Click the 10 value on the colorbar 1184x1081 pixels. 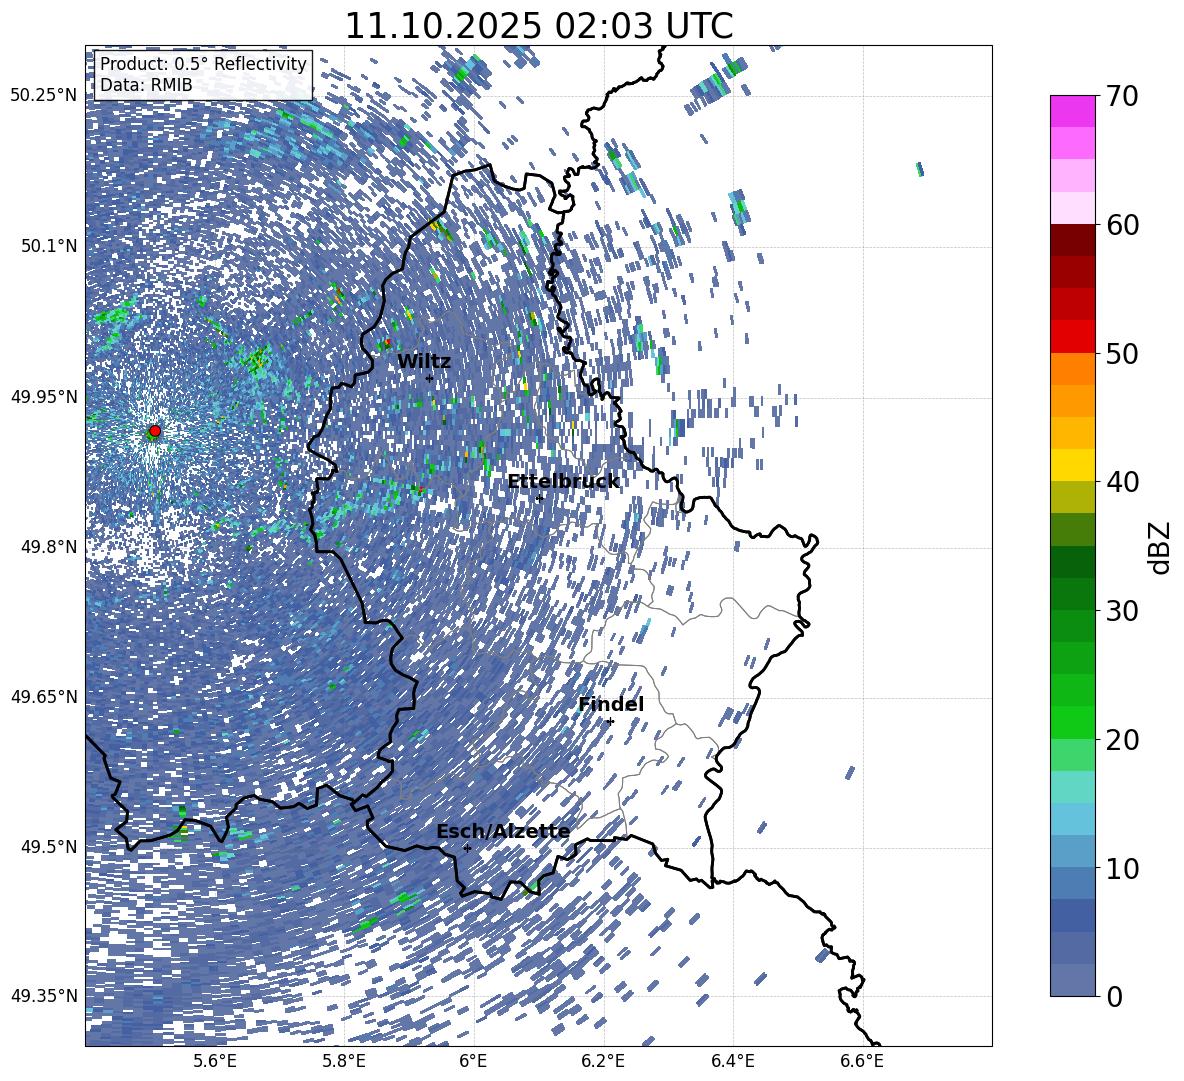click(1122, 868)
